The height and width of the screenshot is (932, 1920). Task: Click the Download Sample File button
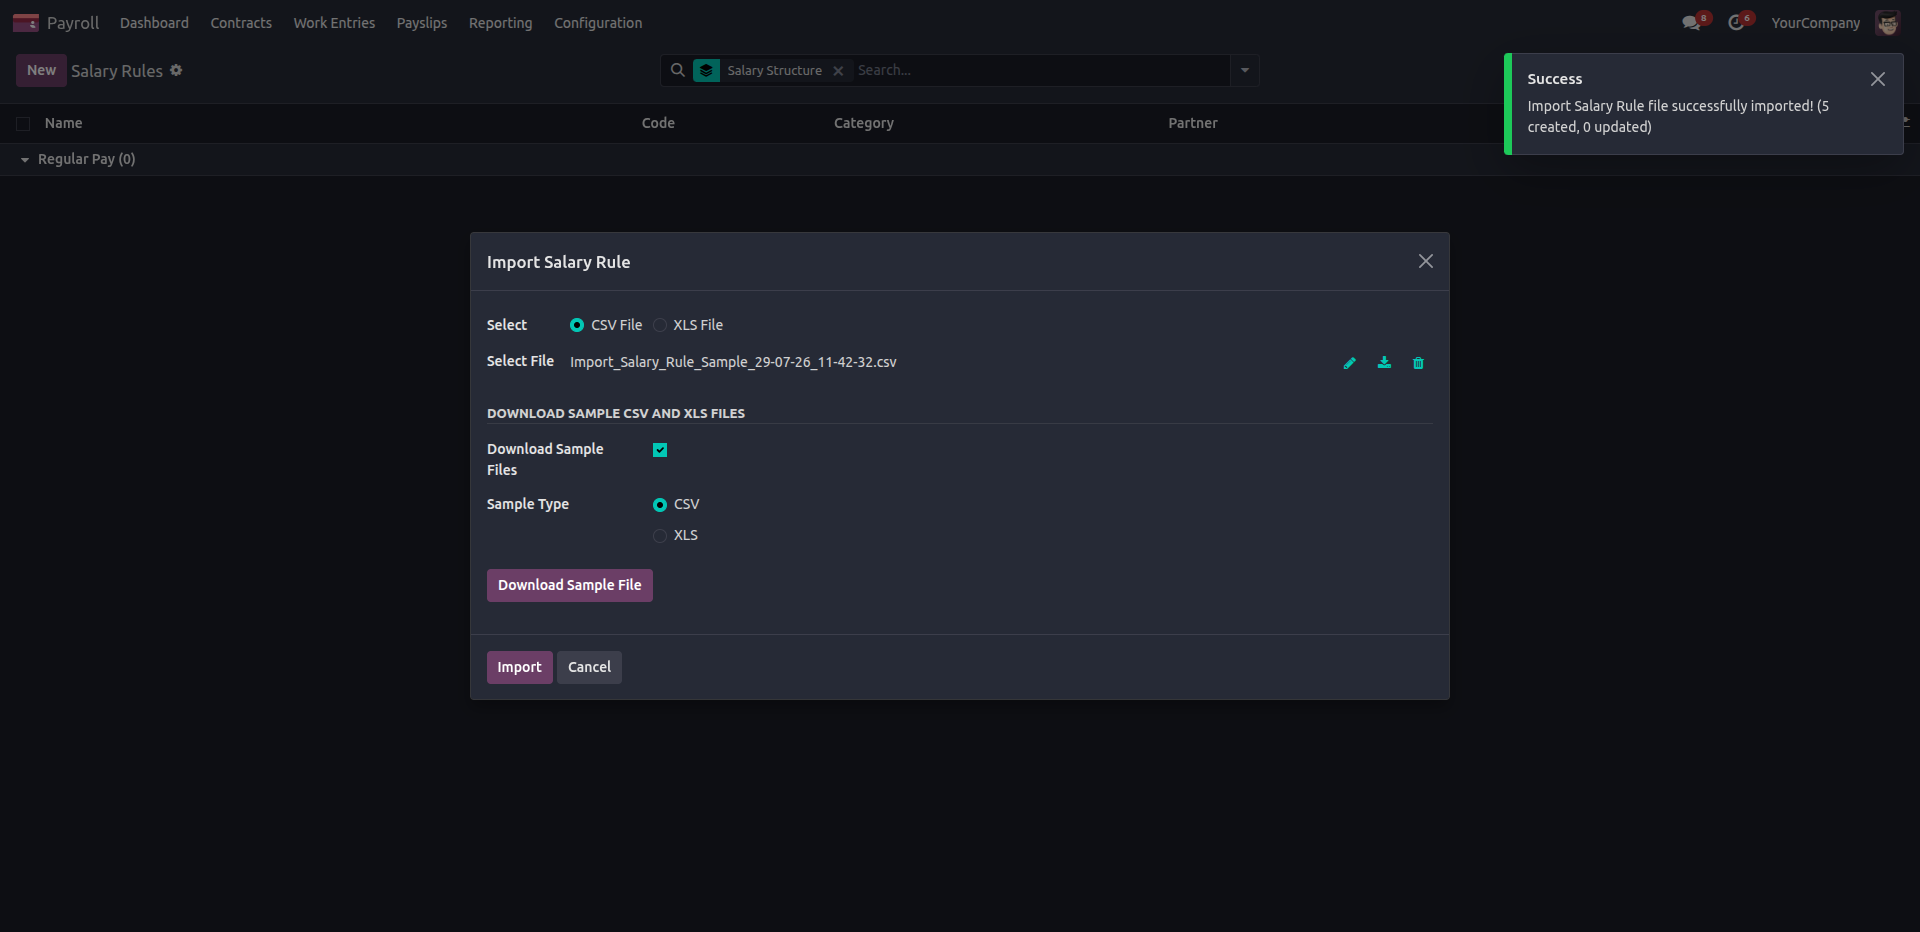point(570,585)
